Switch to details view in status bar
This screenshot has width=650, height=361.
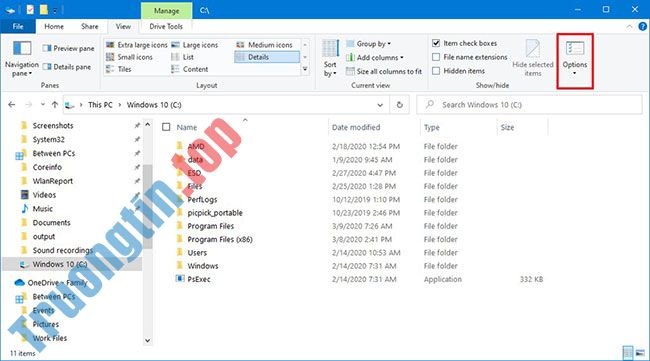point(628,354)
